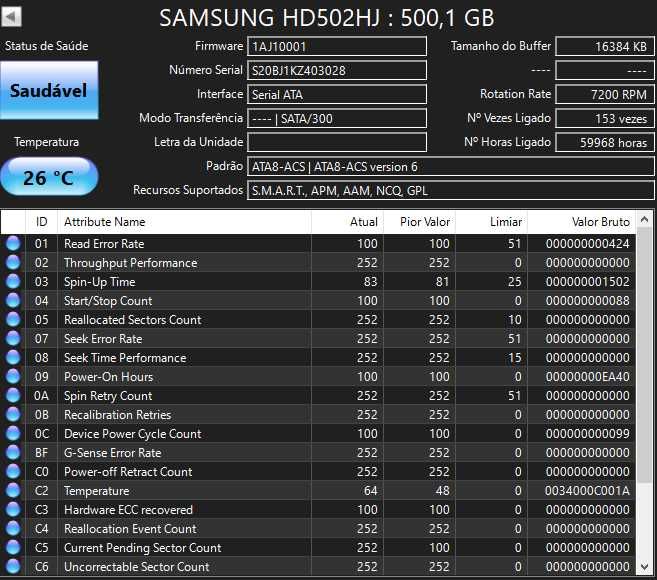Click the Número Serial field S20BJ1KZ403028

point(337,70)
